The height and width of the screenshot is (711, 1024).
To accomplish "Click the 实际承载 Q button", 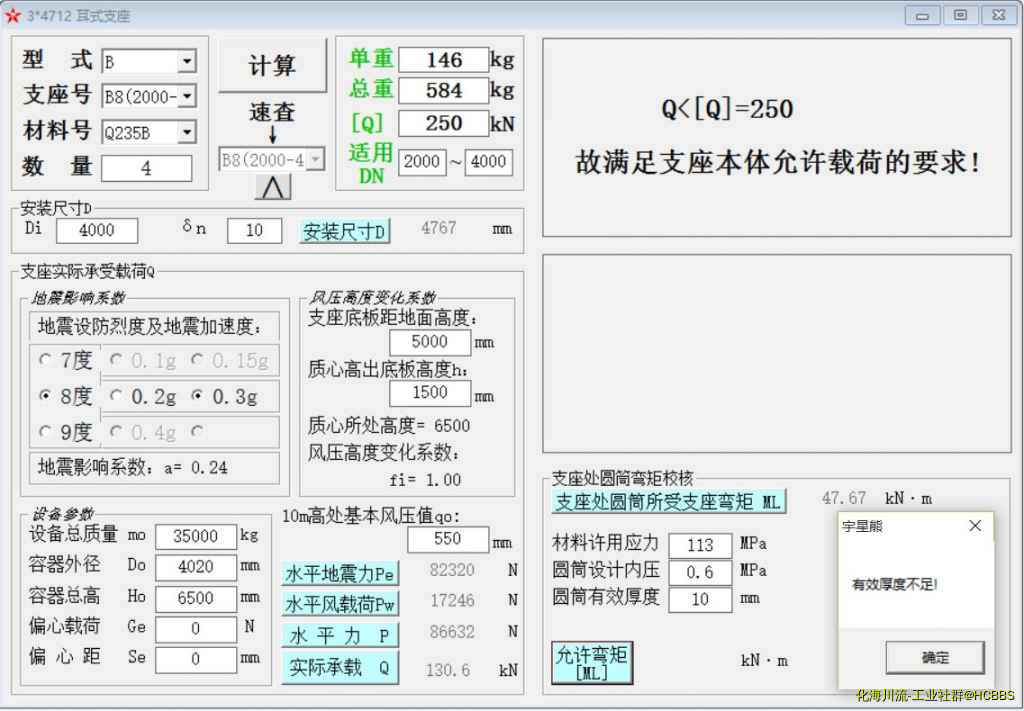I will (340, 668).
